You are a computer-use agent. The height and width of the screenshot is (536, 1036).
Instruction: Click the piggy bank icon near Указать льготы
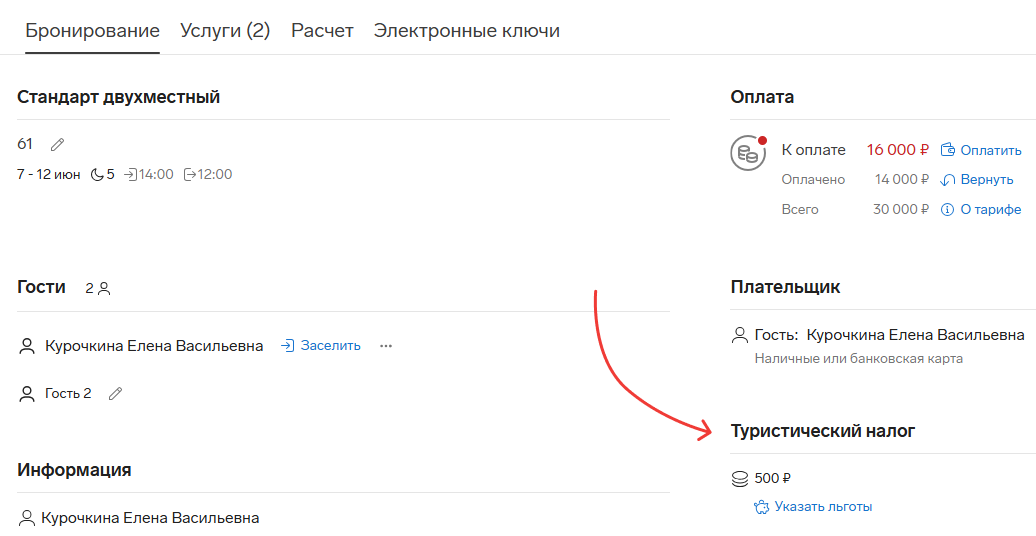pos(761,507)
